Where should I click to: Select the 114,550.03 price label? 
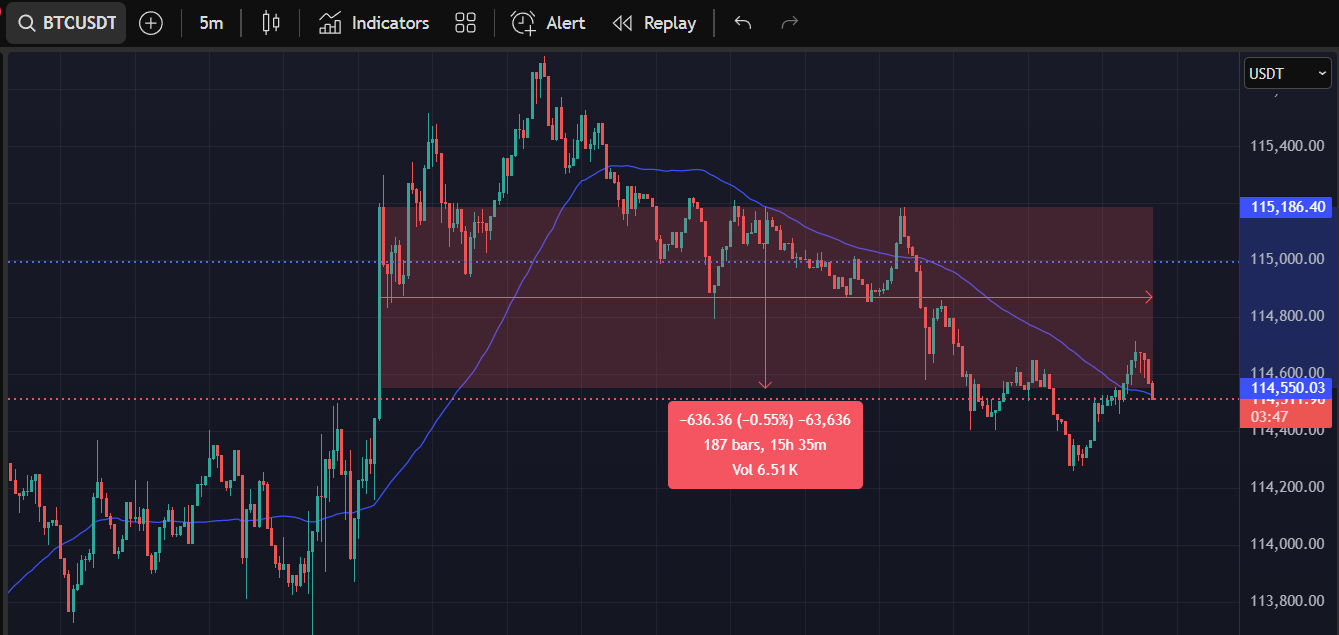(1288, 387)
